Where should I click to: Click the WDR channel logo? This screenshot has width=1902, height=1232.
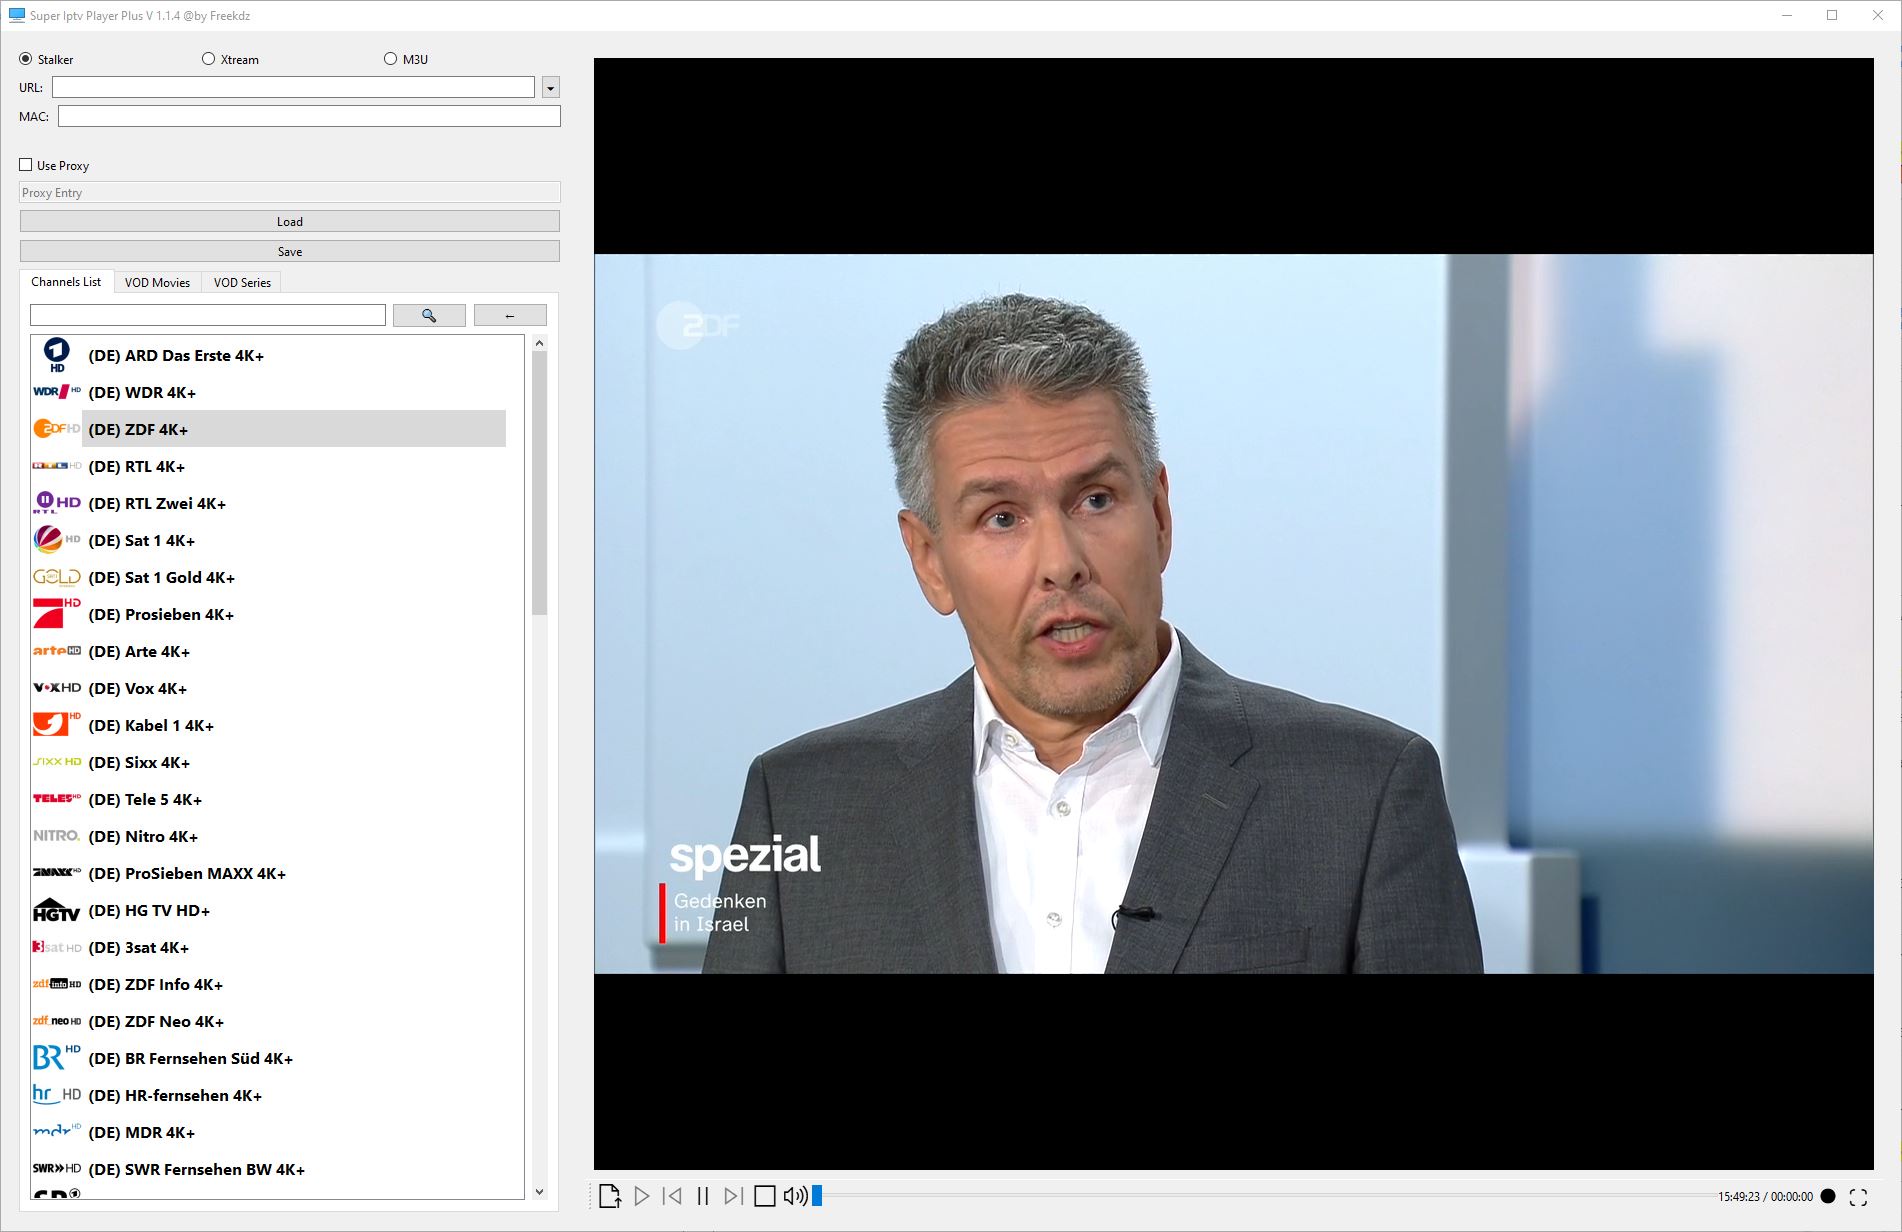coord(57,392)
